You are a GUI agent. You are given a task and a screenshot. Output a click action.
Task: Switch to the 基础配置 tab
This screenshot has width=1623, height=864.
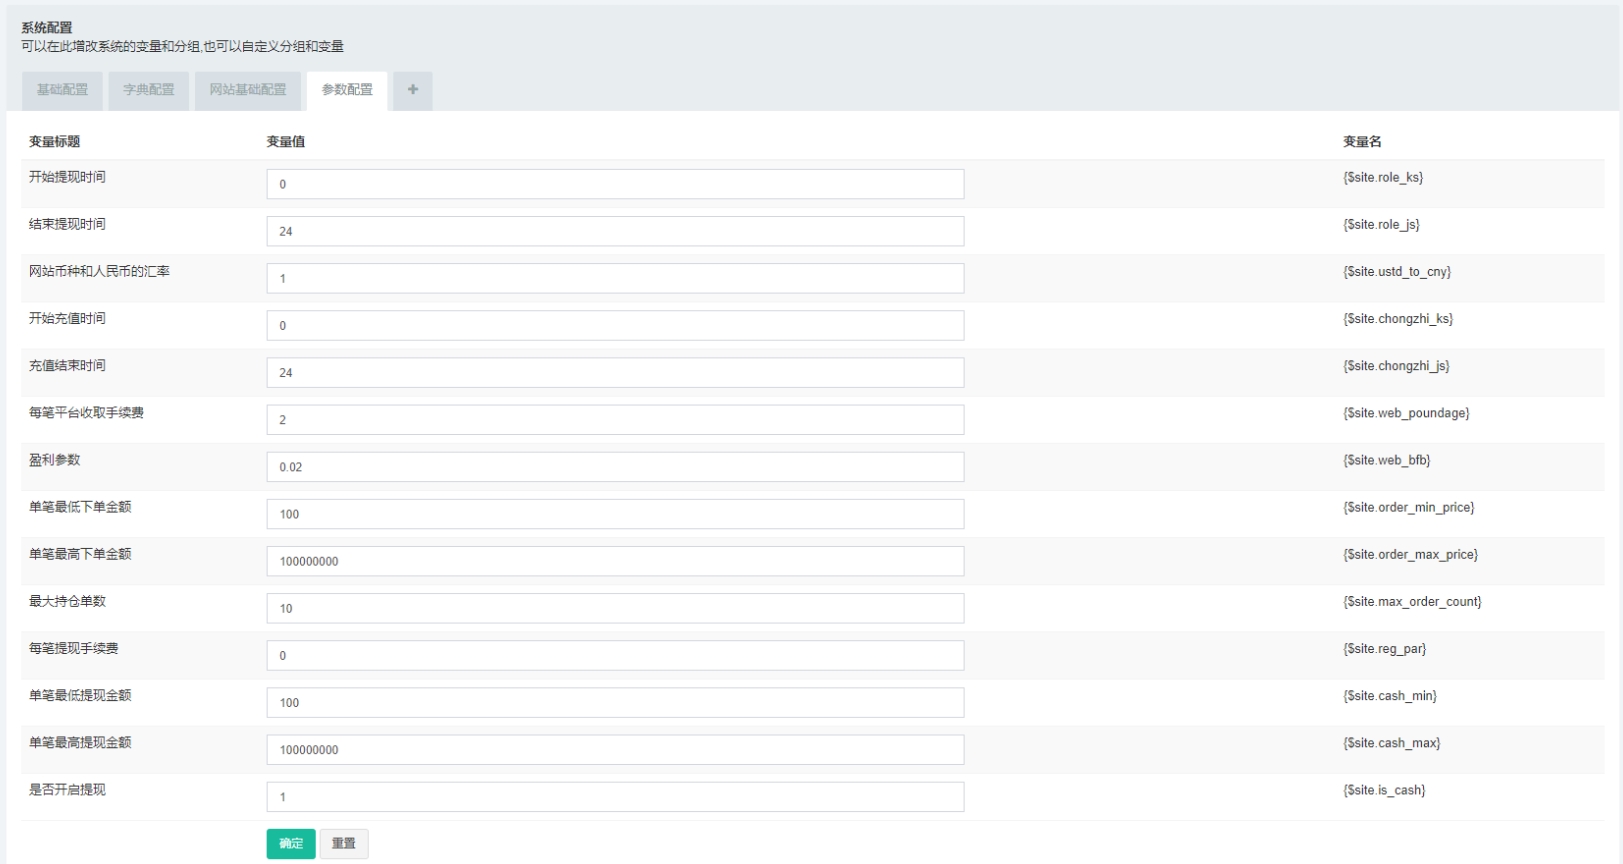click(x=62, y=90)
